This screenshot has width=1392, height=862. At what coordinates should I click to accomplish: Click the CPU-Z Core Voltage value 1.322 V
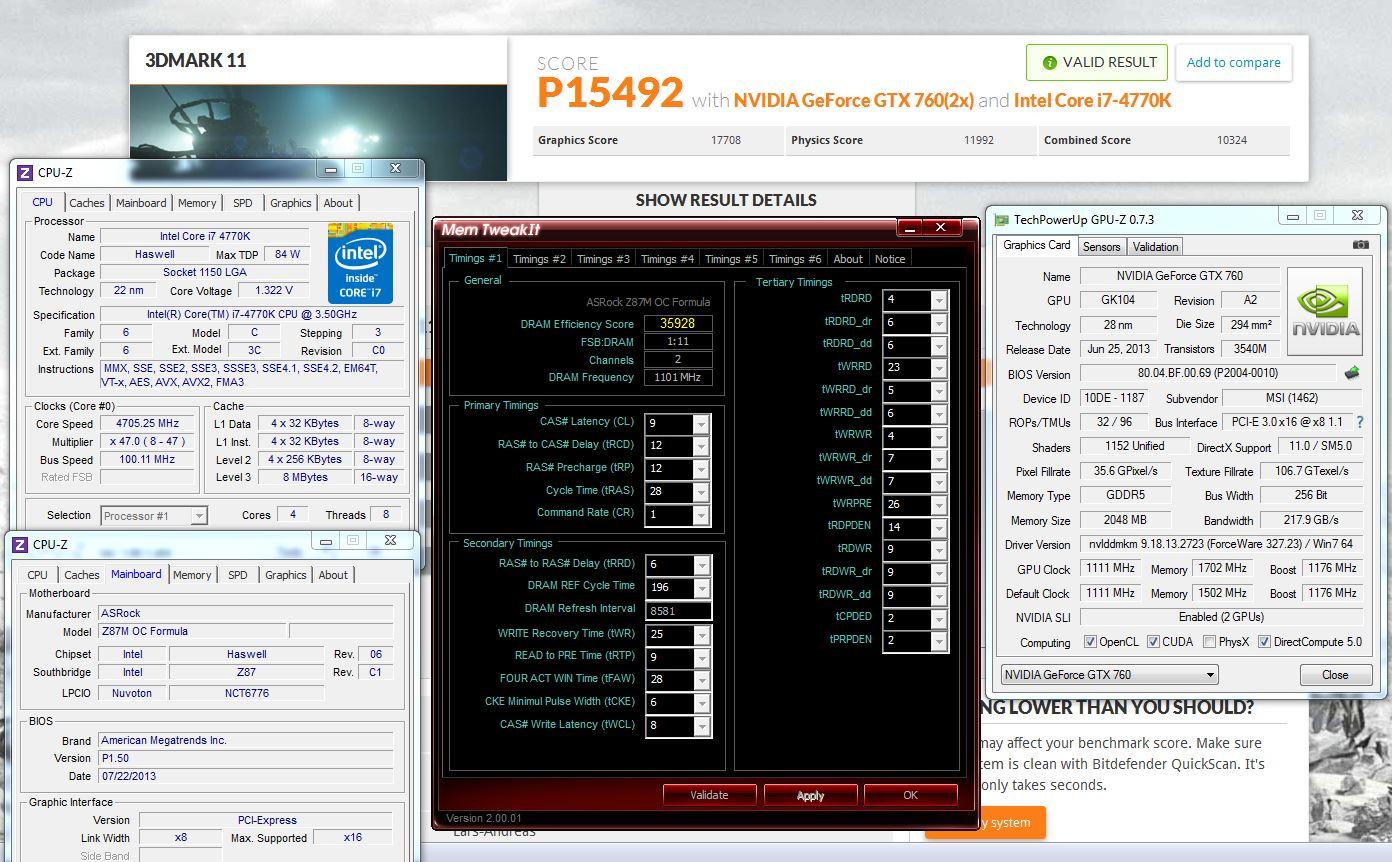273,291
